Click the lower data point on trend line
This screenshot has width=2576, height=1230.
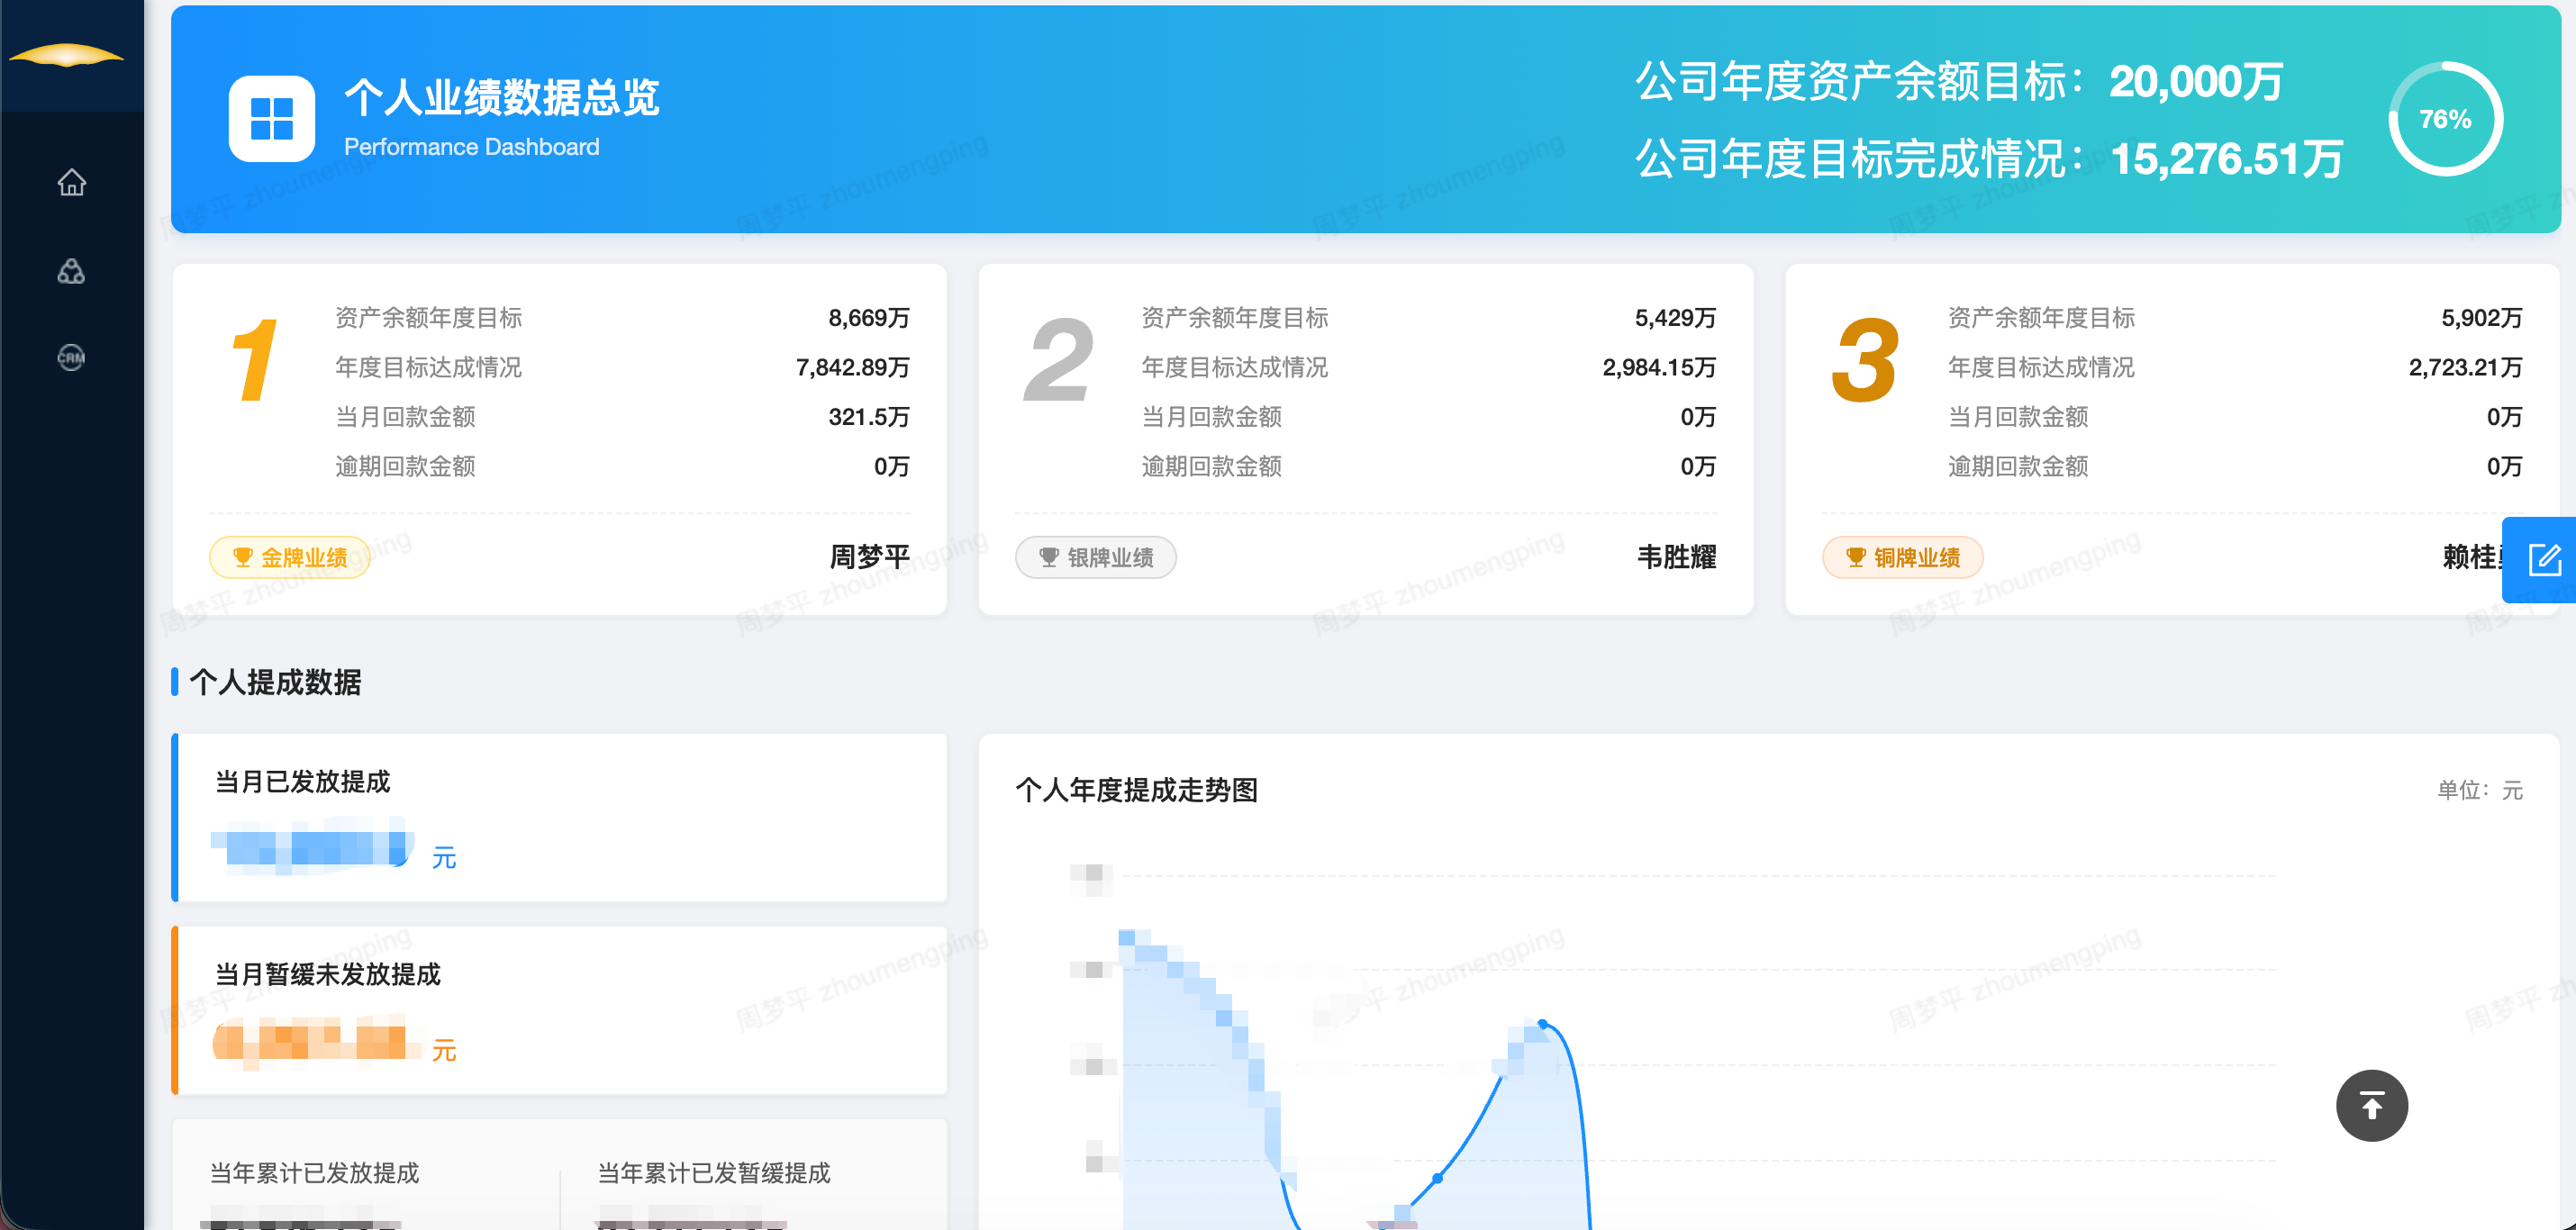[x=1437, y=1178]
